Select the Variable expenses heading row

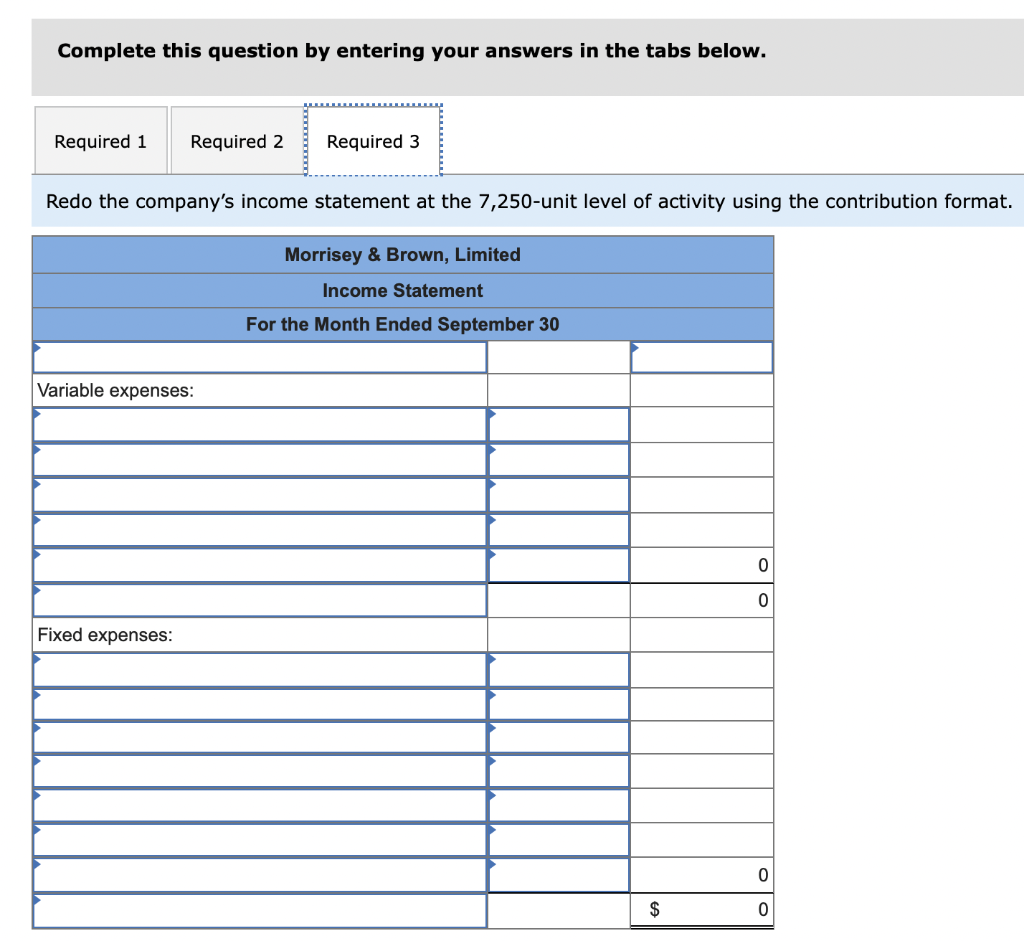point(260,390)
